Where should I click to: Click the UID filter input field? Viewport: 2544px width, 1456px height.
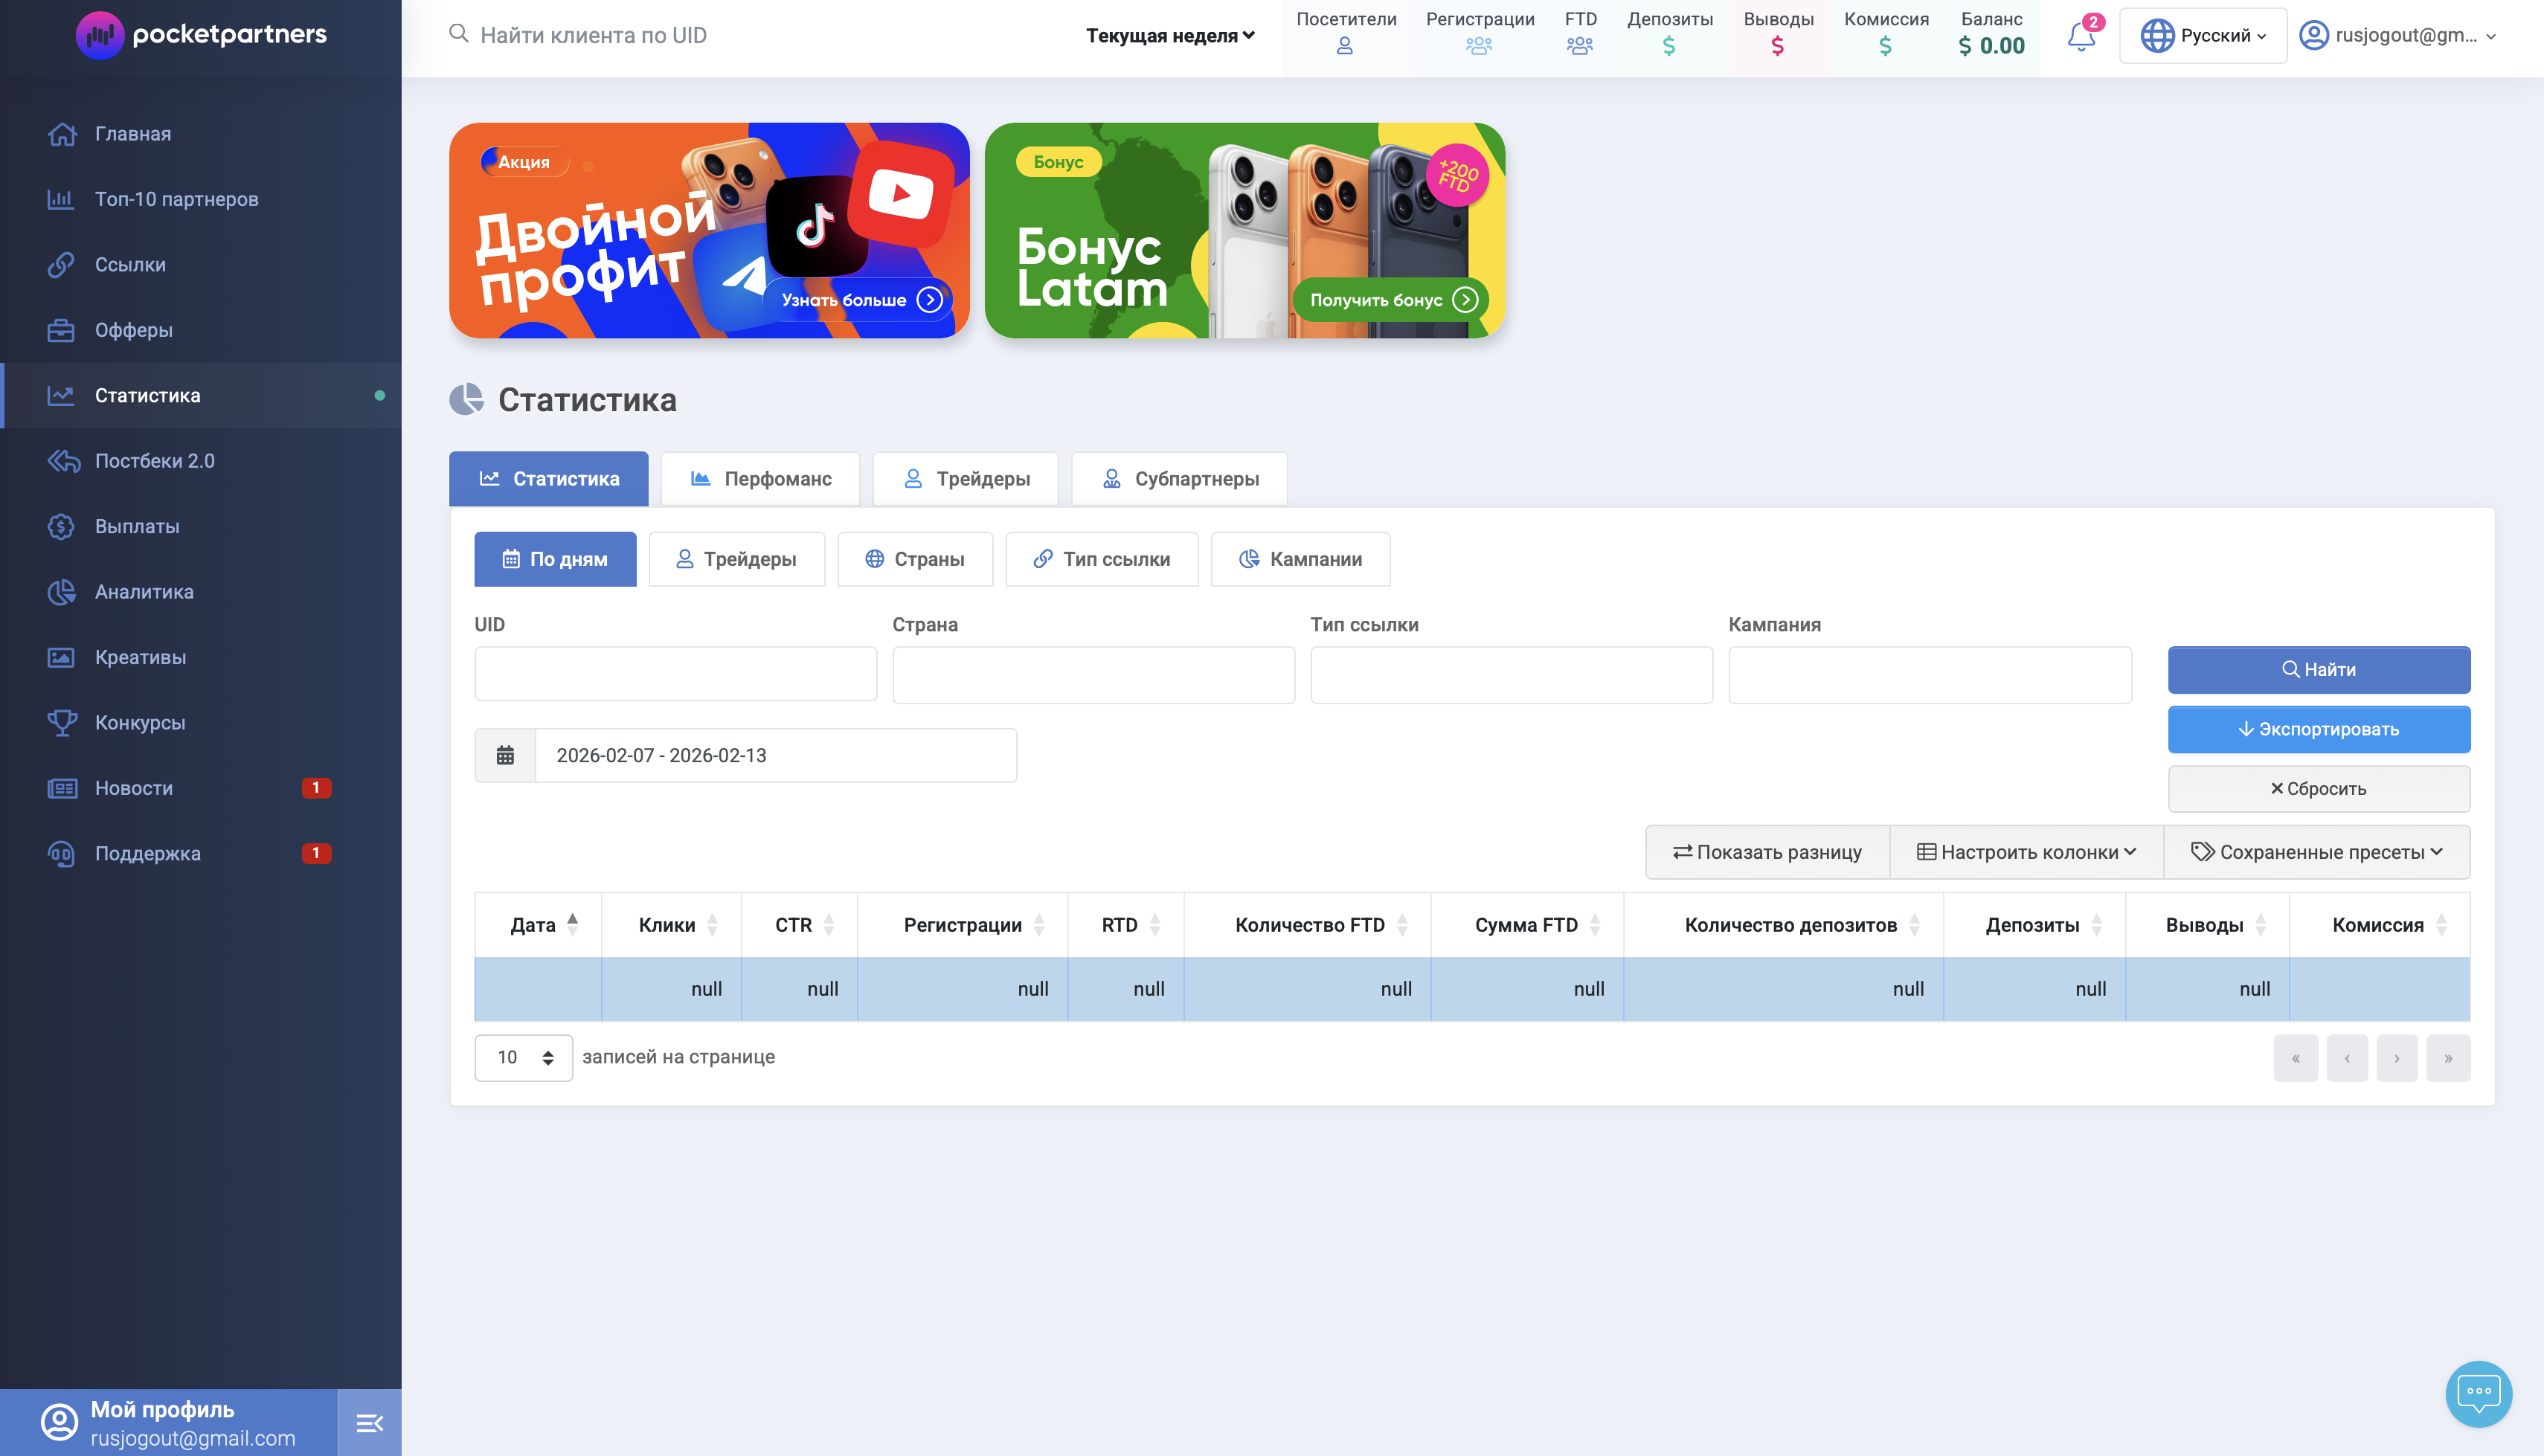[x=675, y=674]
